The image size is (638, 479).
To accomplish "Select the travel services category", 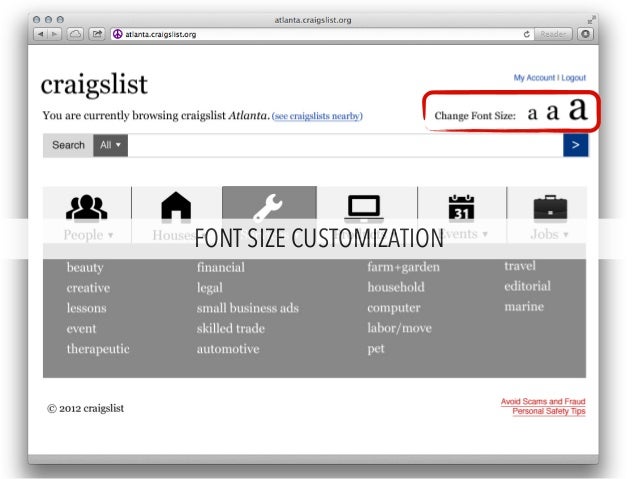I will pos(520,266).
